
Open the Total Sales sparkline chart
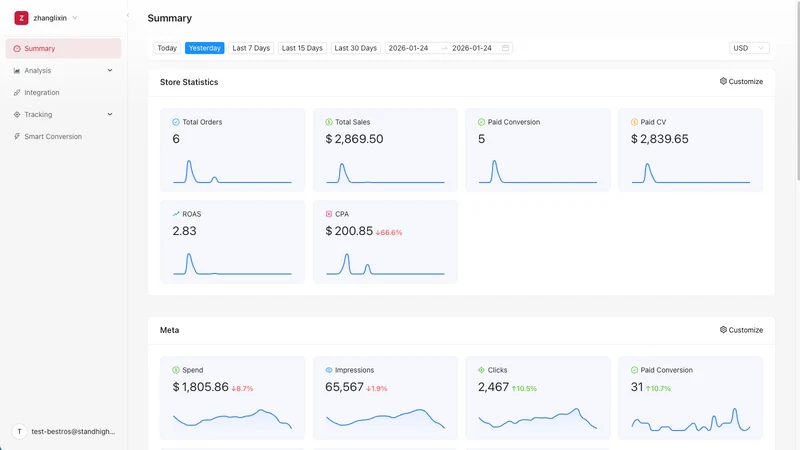point(385,173)
